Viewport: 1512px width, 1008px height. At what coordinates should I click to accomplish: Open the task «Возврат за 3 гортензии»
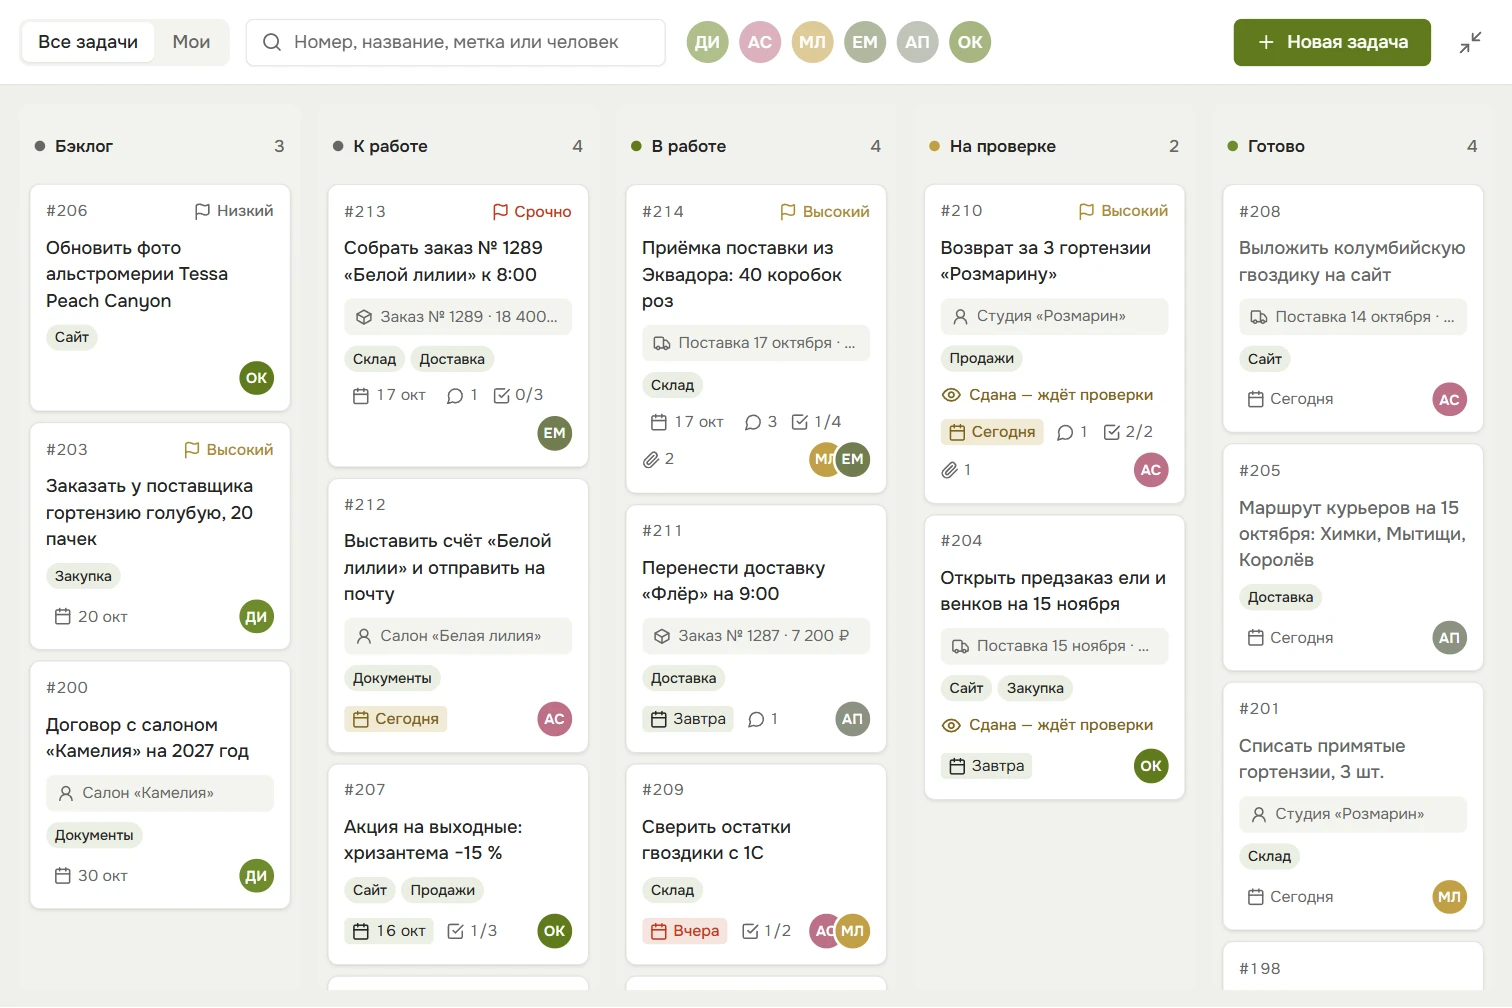pyautogui.click(x=1045, y=261)
